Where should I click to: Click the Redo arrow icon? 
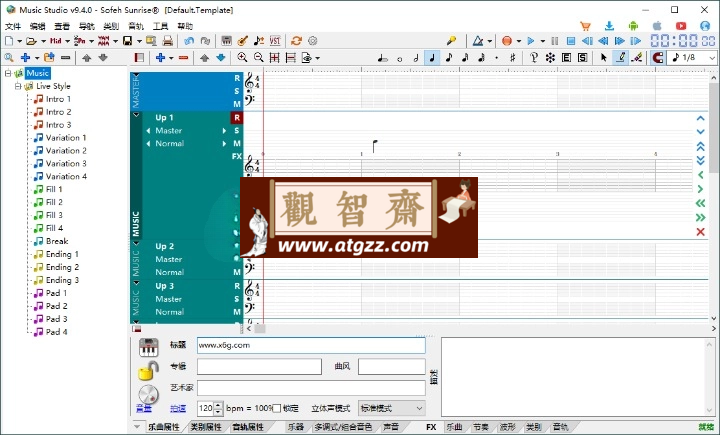pos(205,41)
